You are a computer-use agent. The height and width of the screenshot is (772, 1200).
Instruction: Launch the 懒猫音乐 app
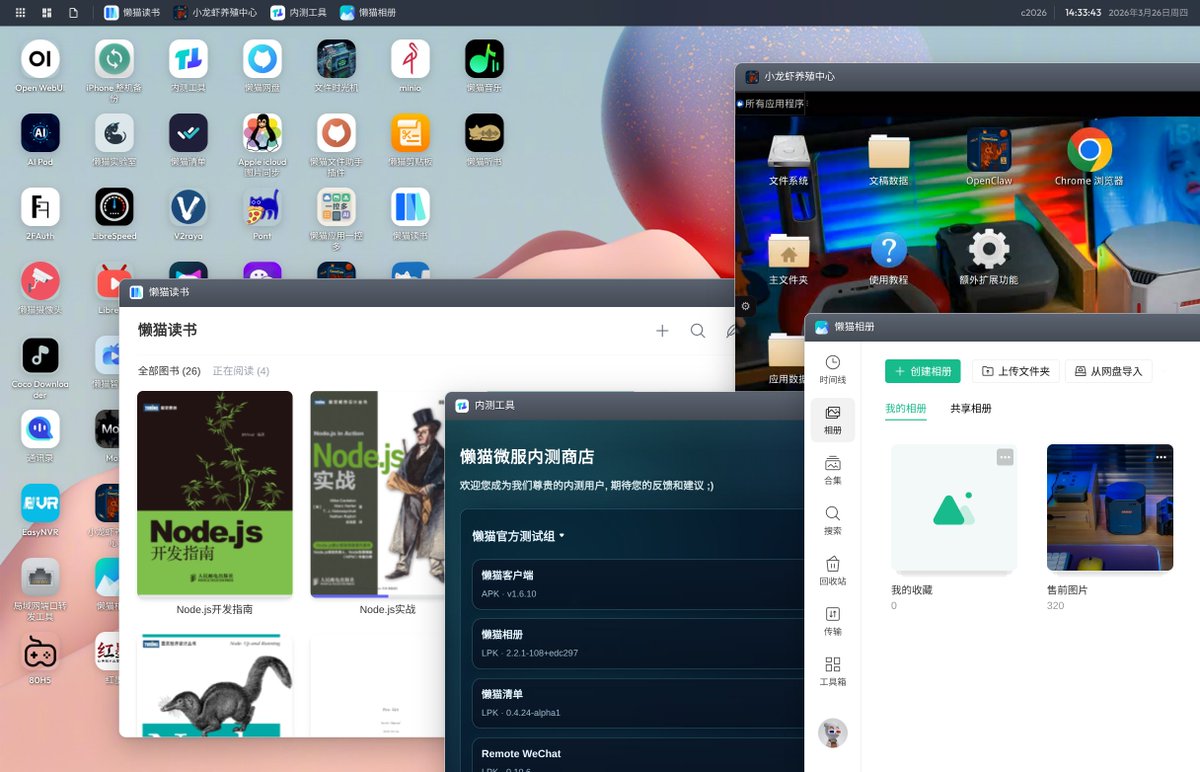click(484, 59)
